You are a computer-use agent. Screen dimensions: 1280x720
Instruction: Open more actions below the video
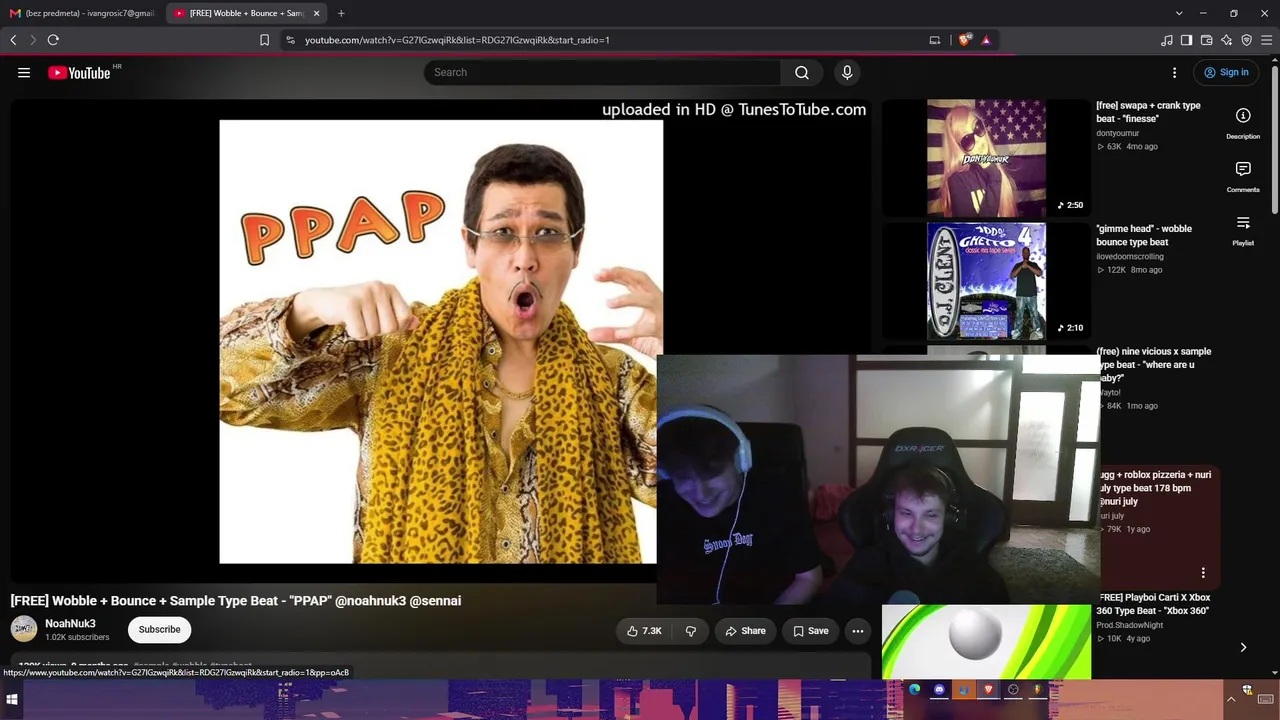(x=858, y=631)
